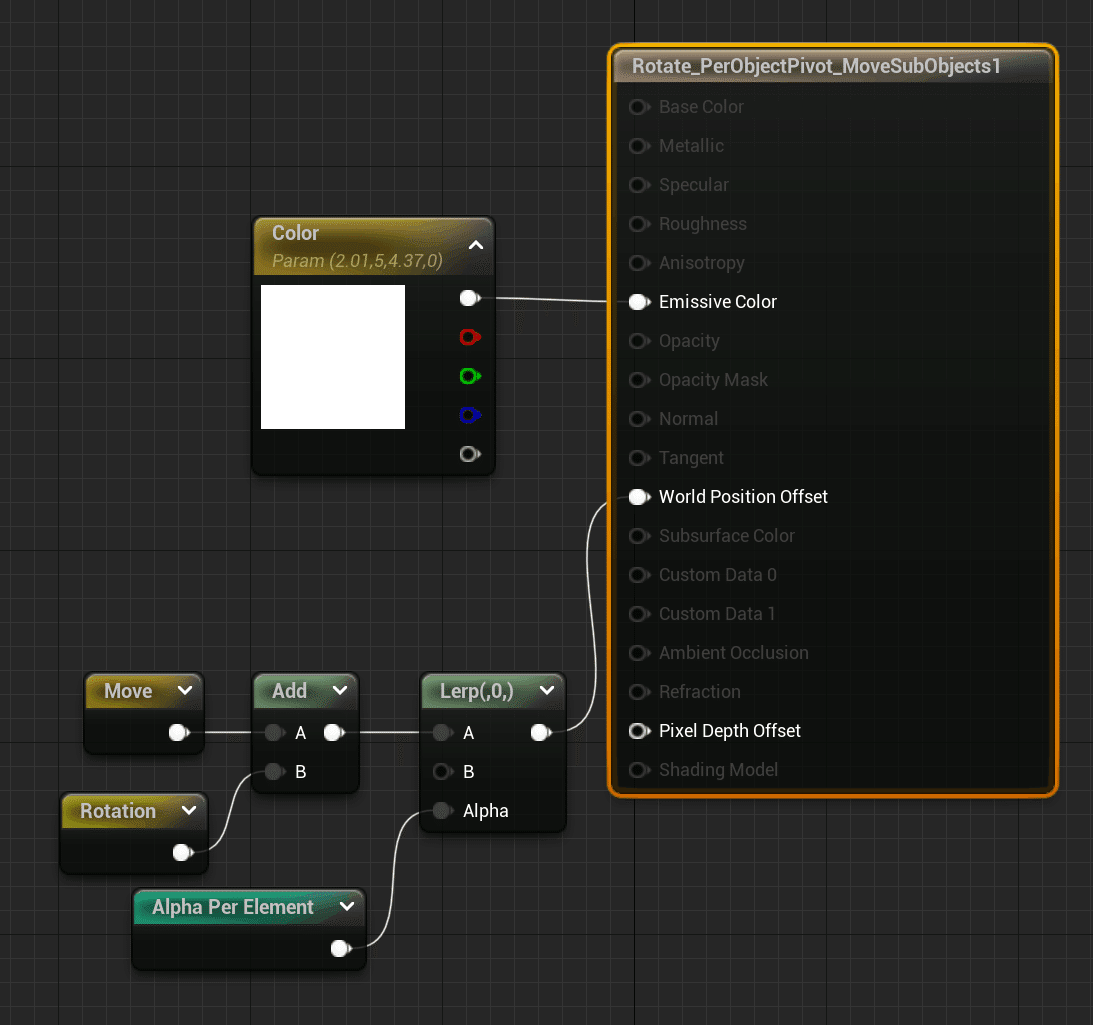The width and height of the screenshot is (1093, 1025).
Task: Click the white RGB output pin of Color
Action: coord(470,298)
